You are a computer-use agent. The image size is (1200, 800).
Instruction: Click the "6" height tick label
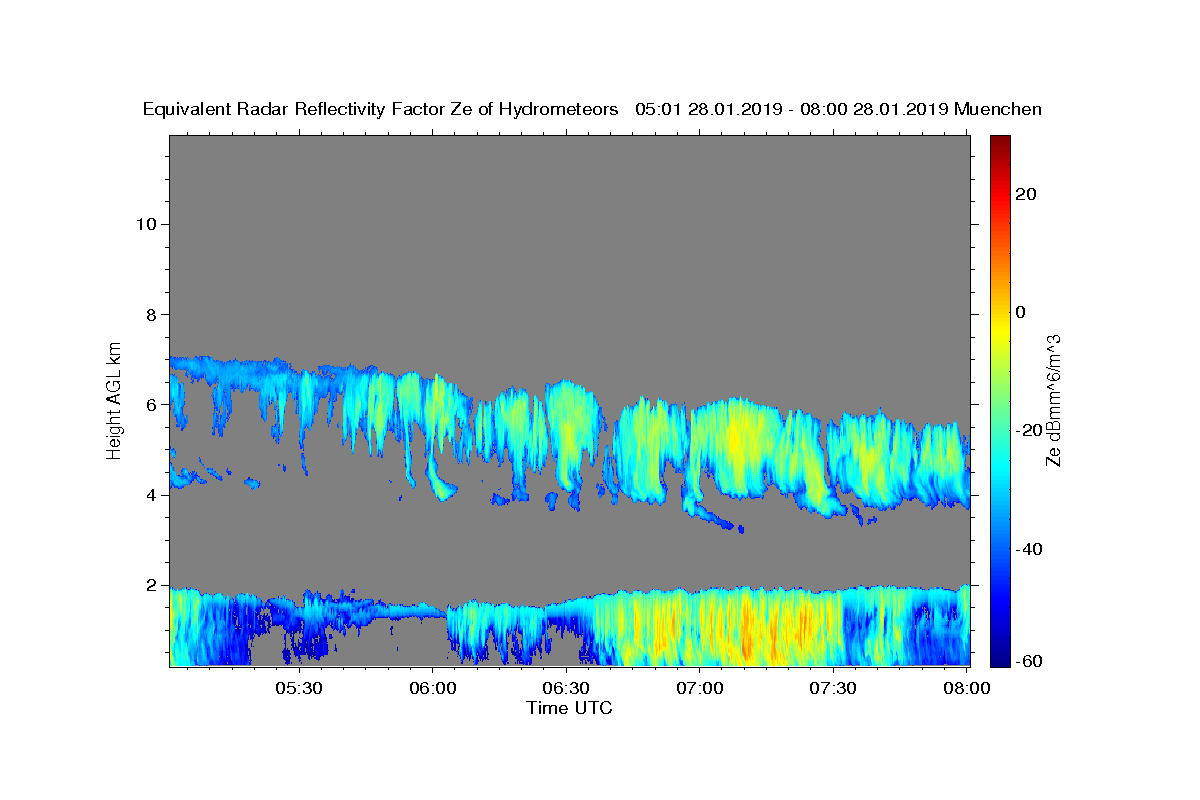click(151, 404)
